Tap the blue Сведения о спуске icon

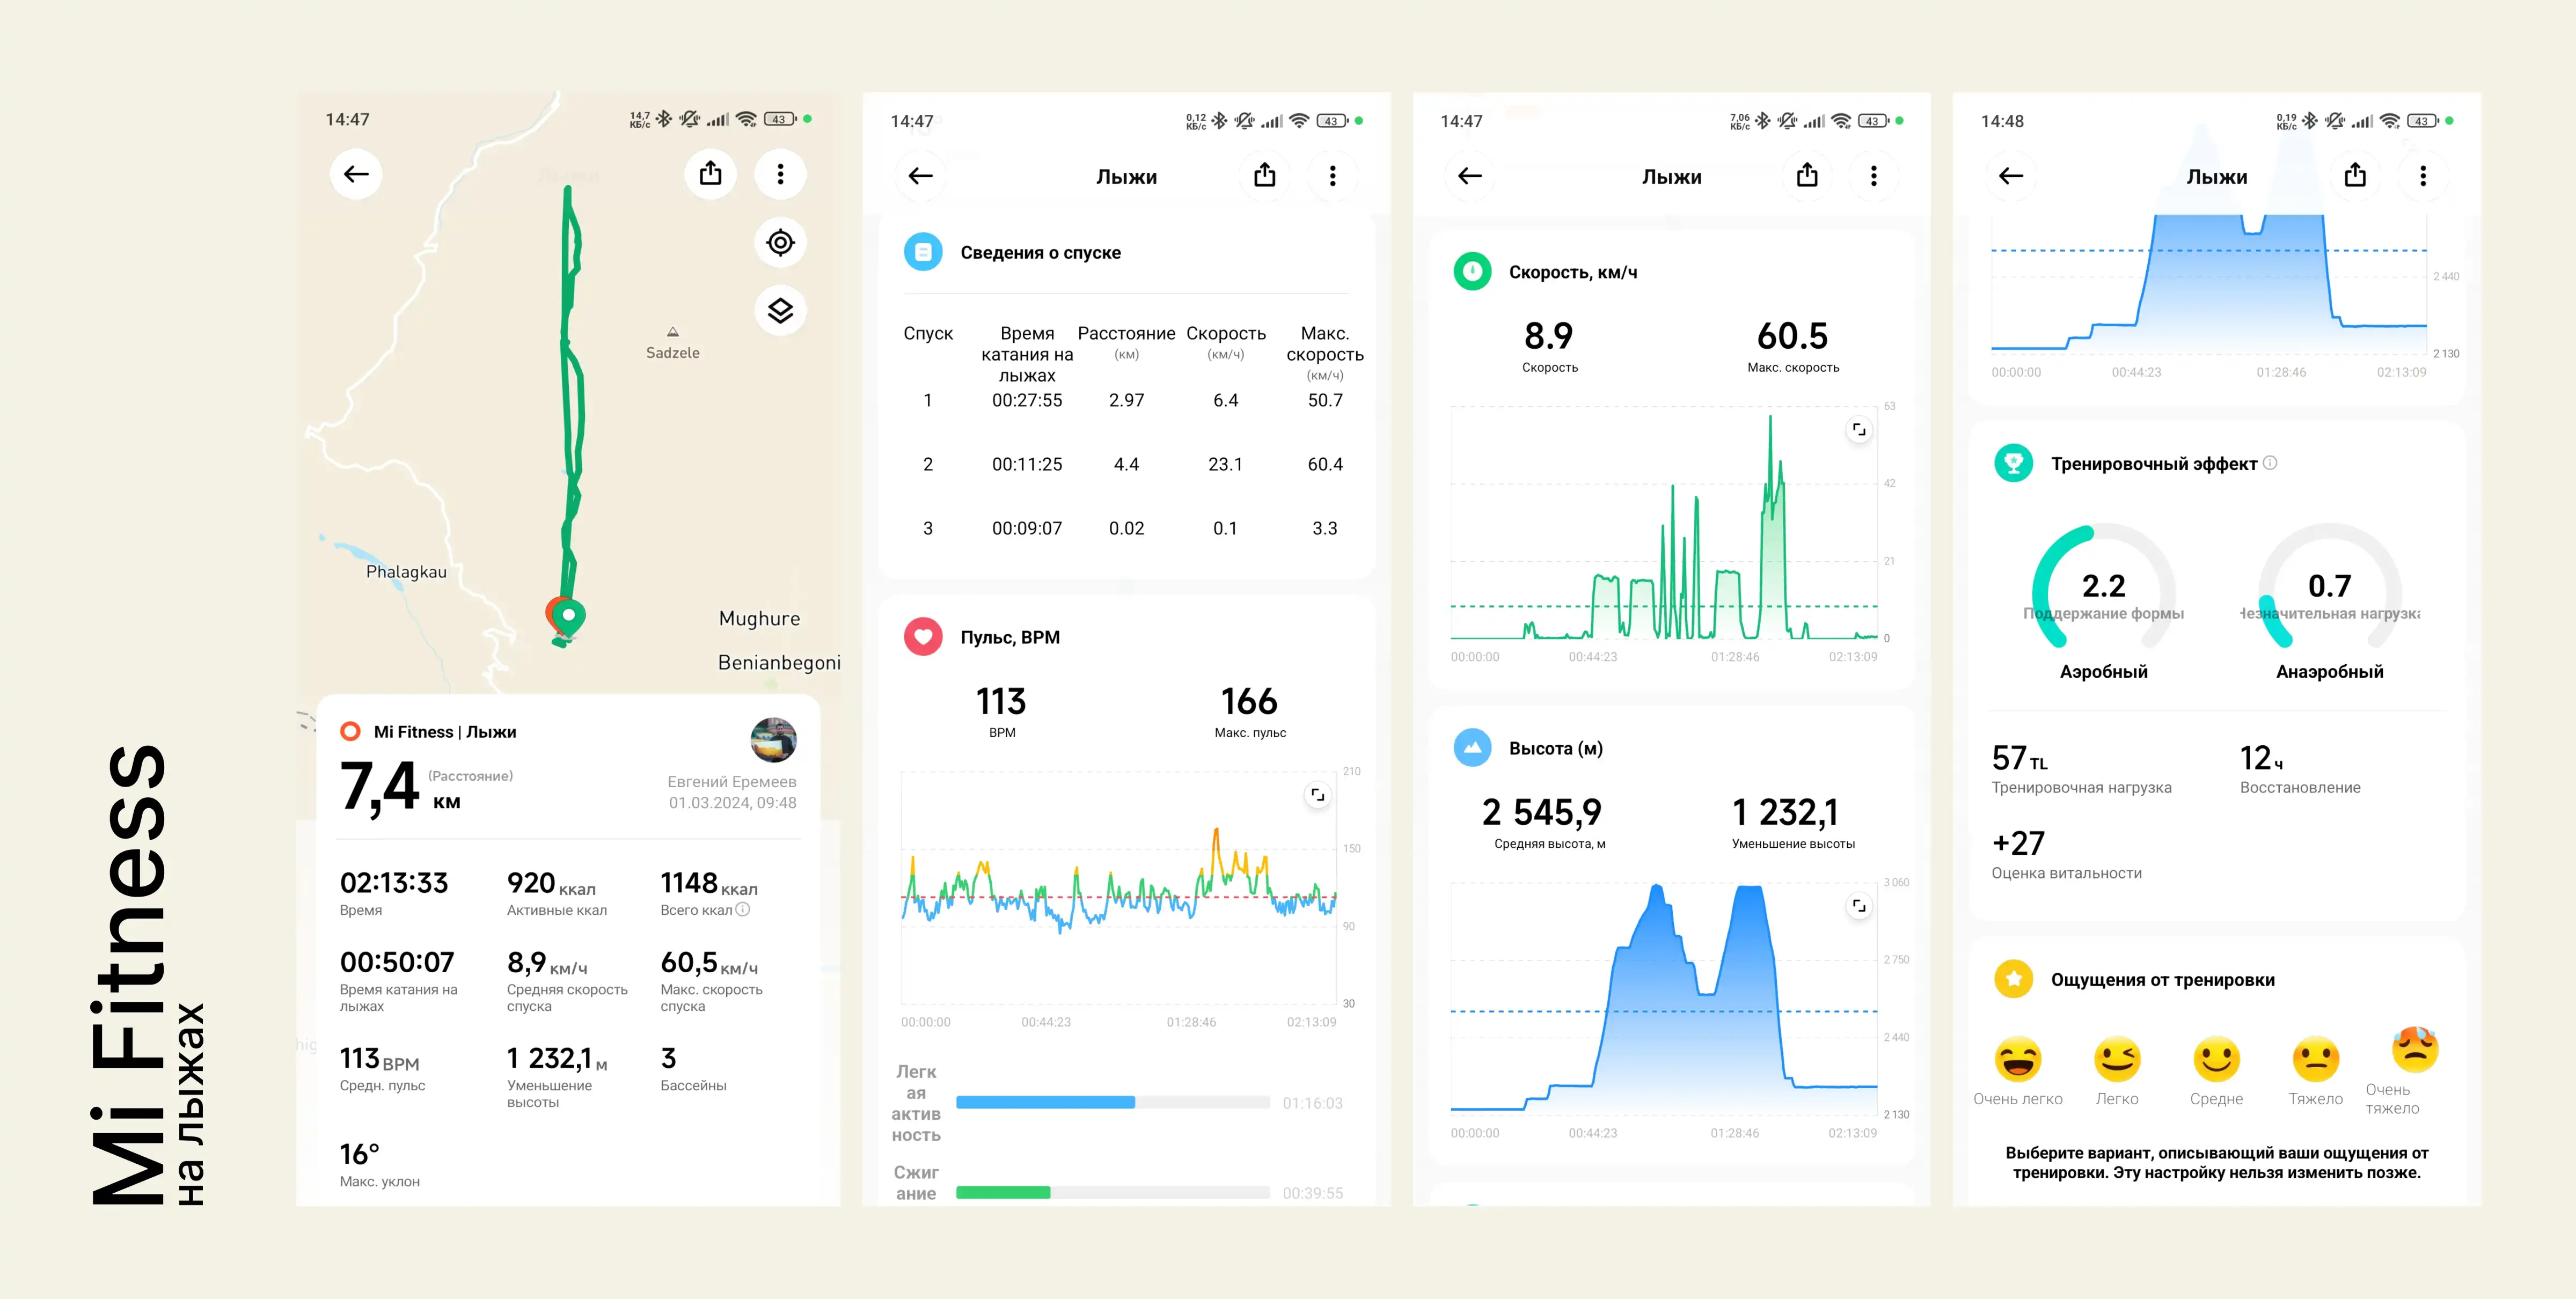(923, 252)
